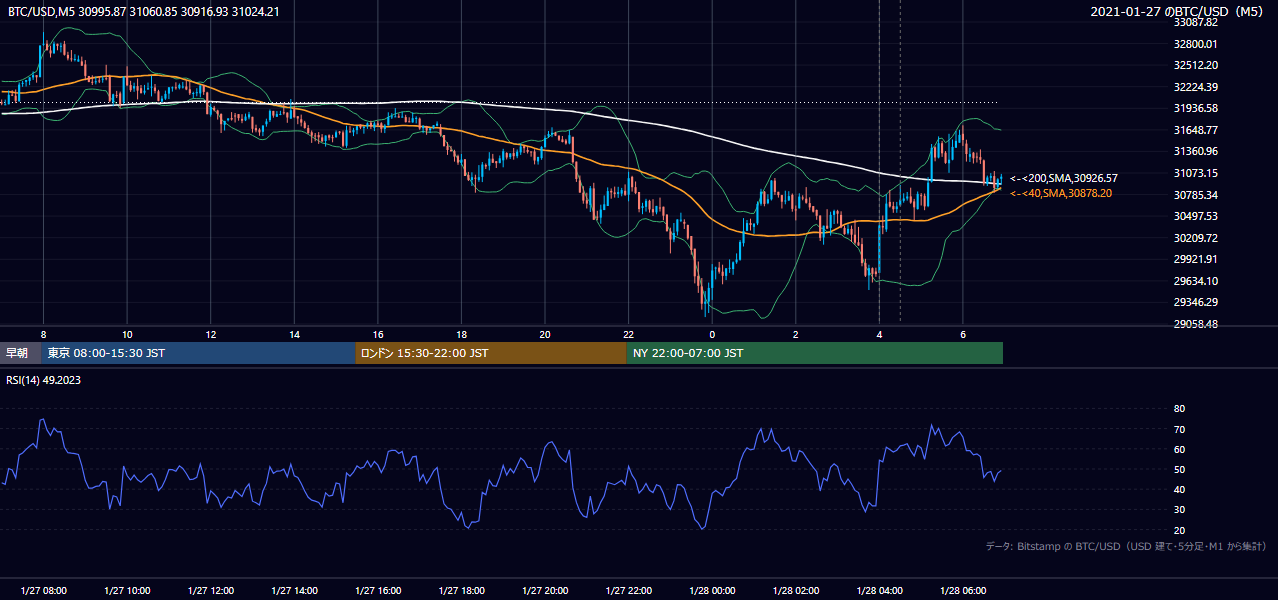Click price axis label 31936.58
The height and width of the screenshot is (600, 1278).
[1196, 108]
